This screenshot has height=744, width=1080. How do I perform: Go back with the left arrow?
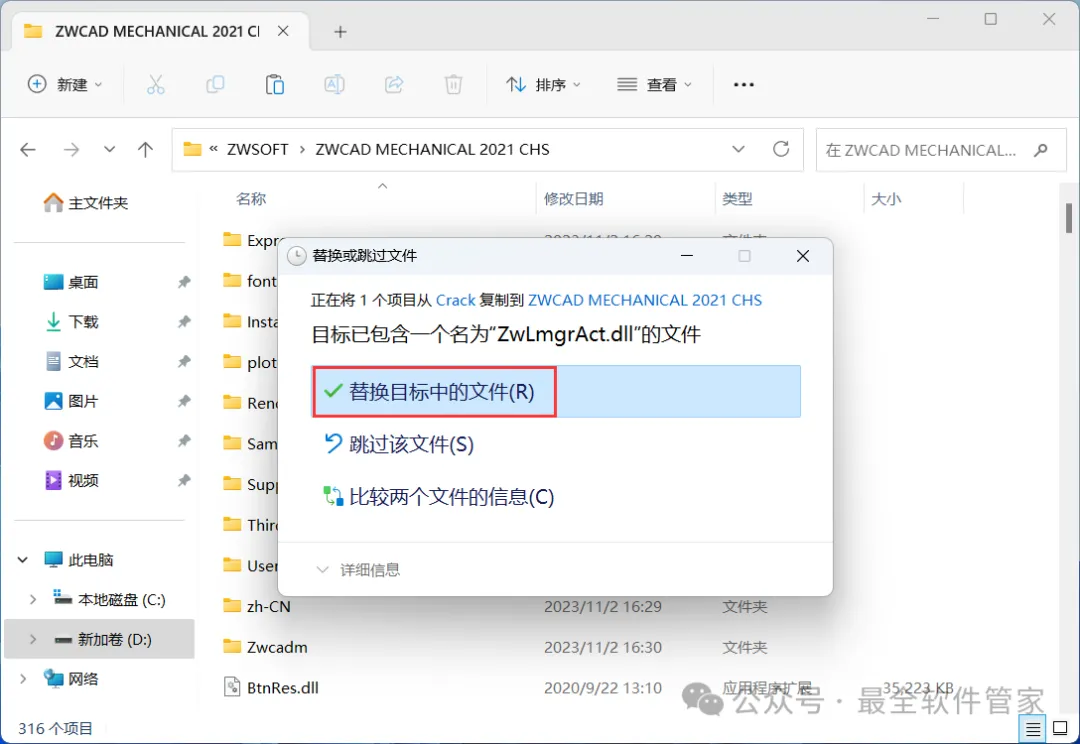(x=28, y=149)
